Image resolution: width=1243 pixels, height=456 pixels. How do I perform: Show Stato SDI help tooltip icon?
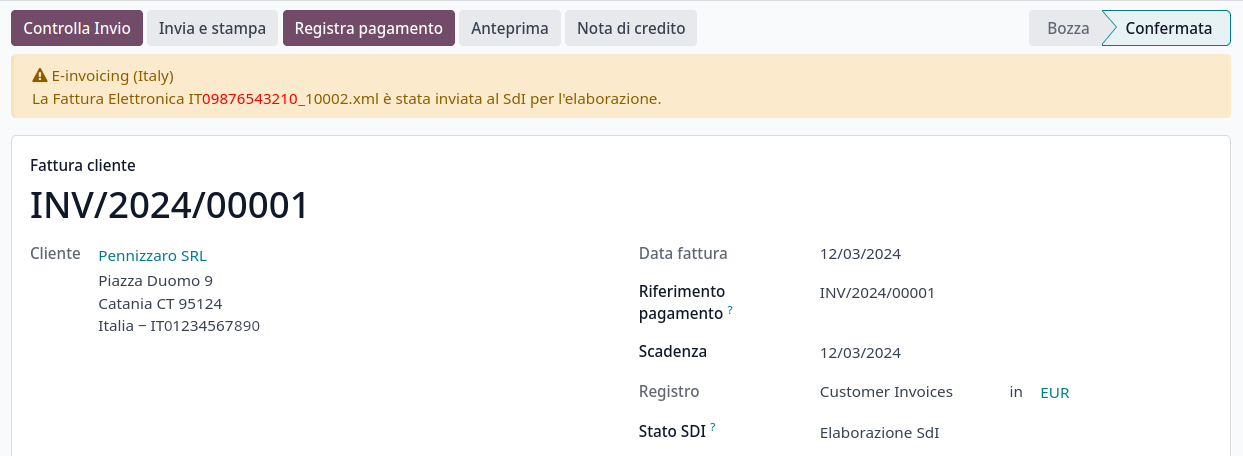point(713,429)
